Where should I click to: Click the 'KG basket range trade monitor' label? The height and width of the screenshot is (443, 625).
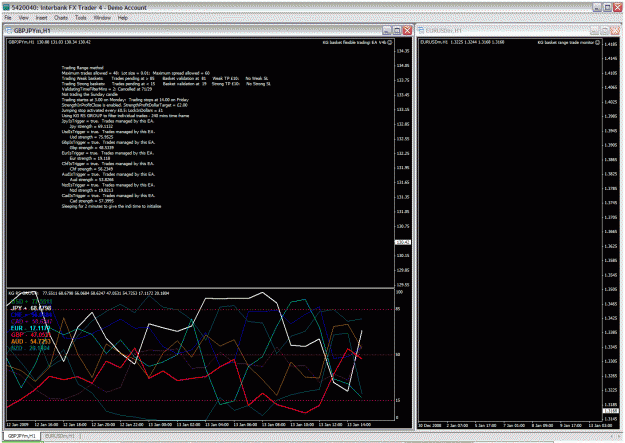(x=566, y=42)
